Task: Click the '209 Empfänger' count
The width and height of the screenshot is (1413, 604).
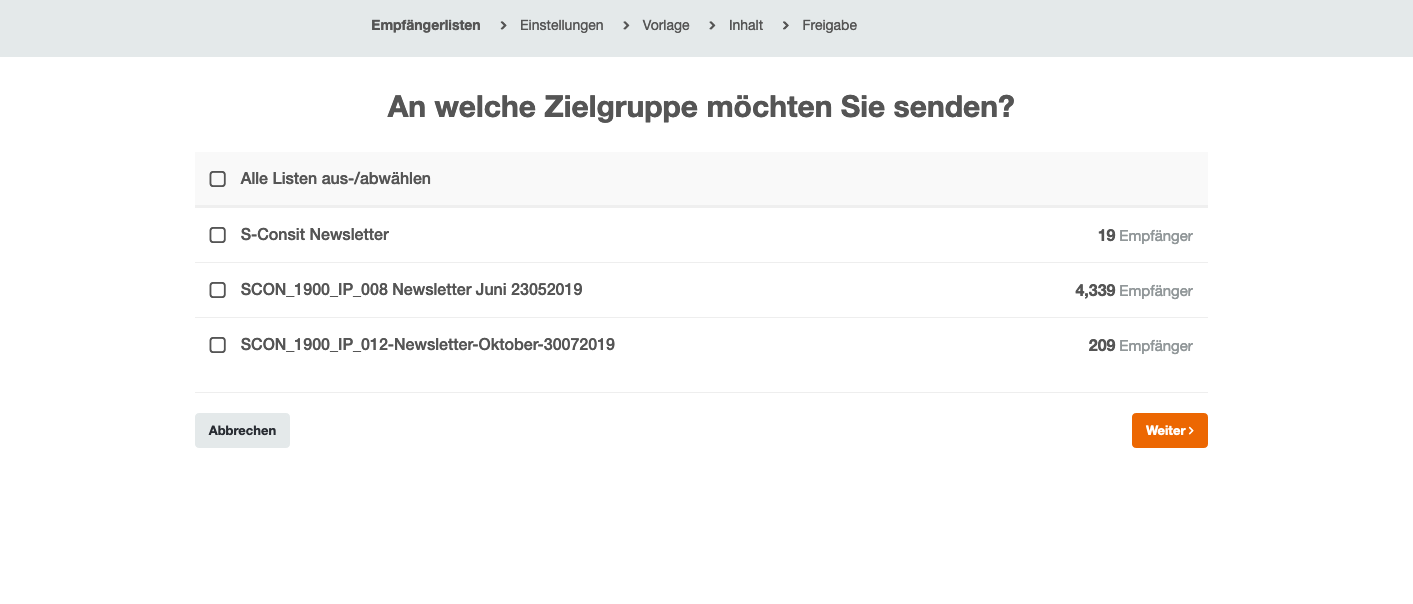Action: pos(1140,346)
